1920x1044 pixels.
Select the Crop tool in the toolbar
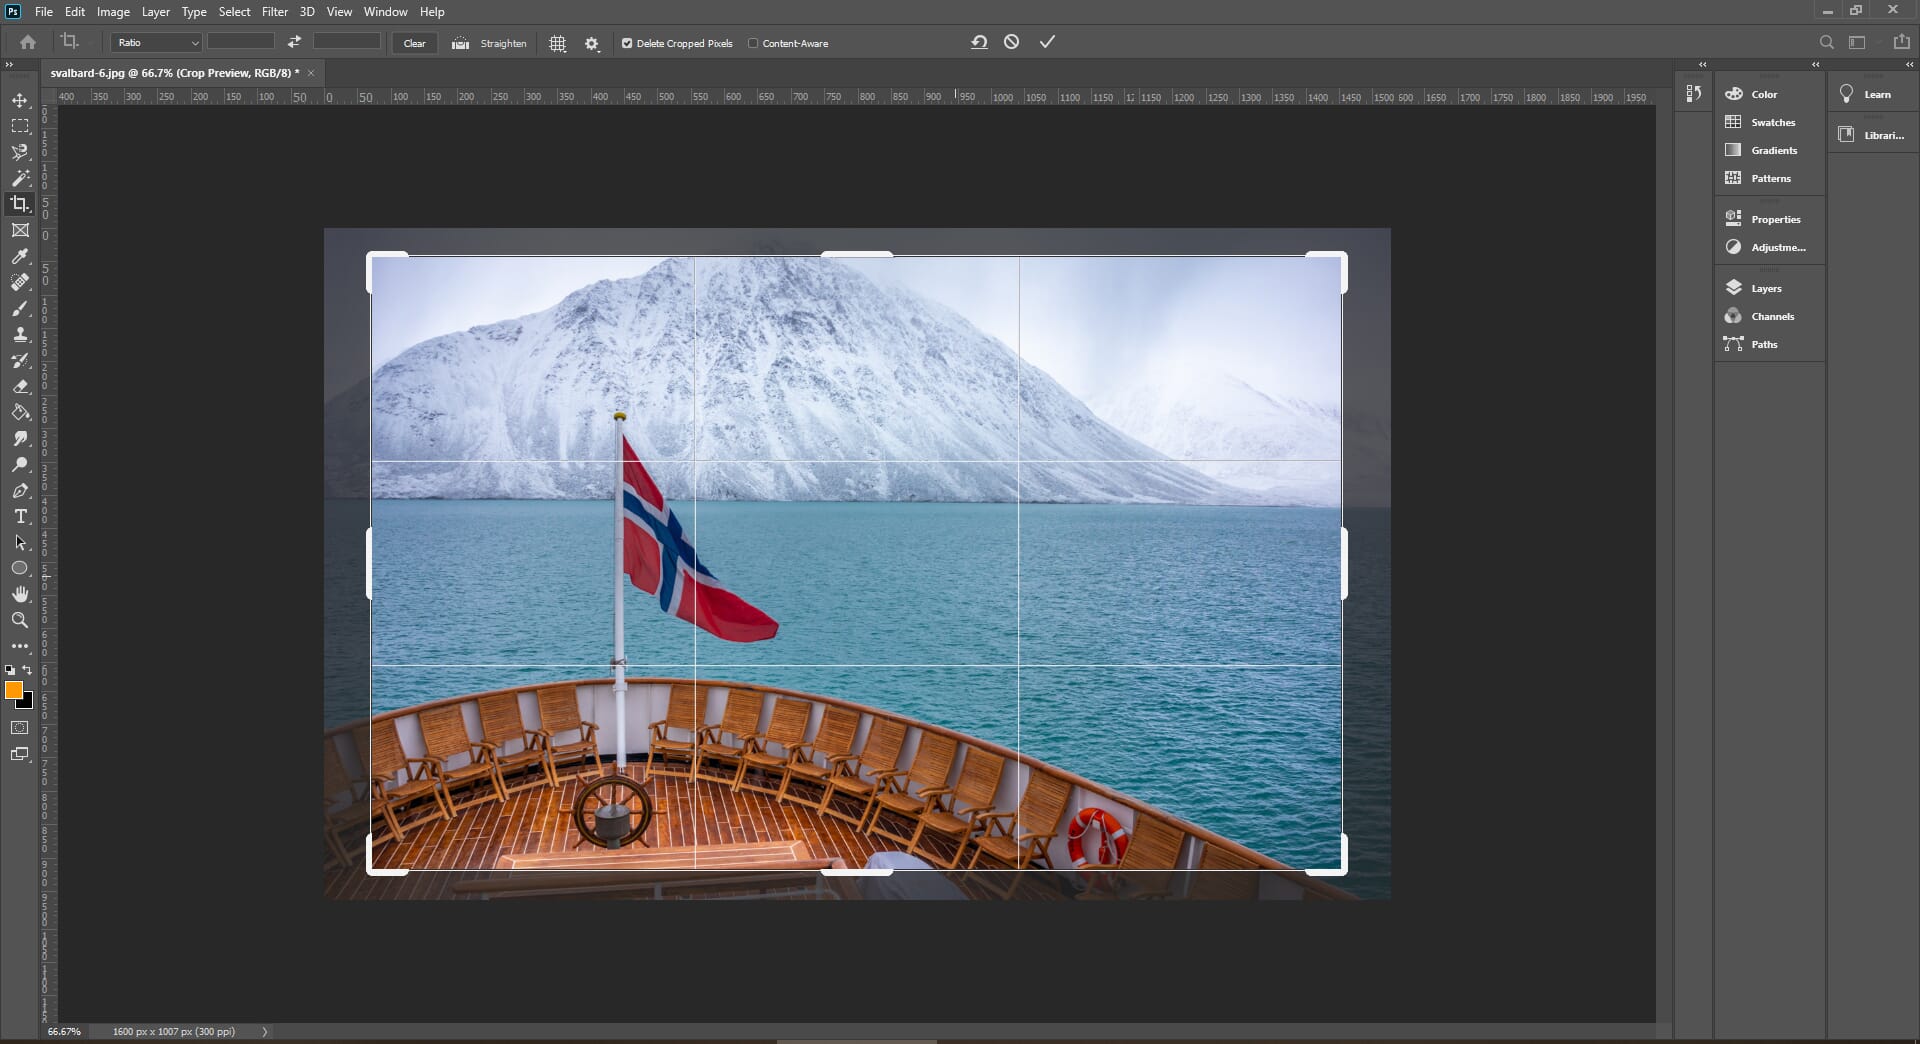coord(20,204)
